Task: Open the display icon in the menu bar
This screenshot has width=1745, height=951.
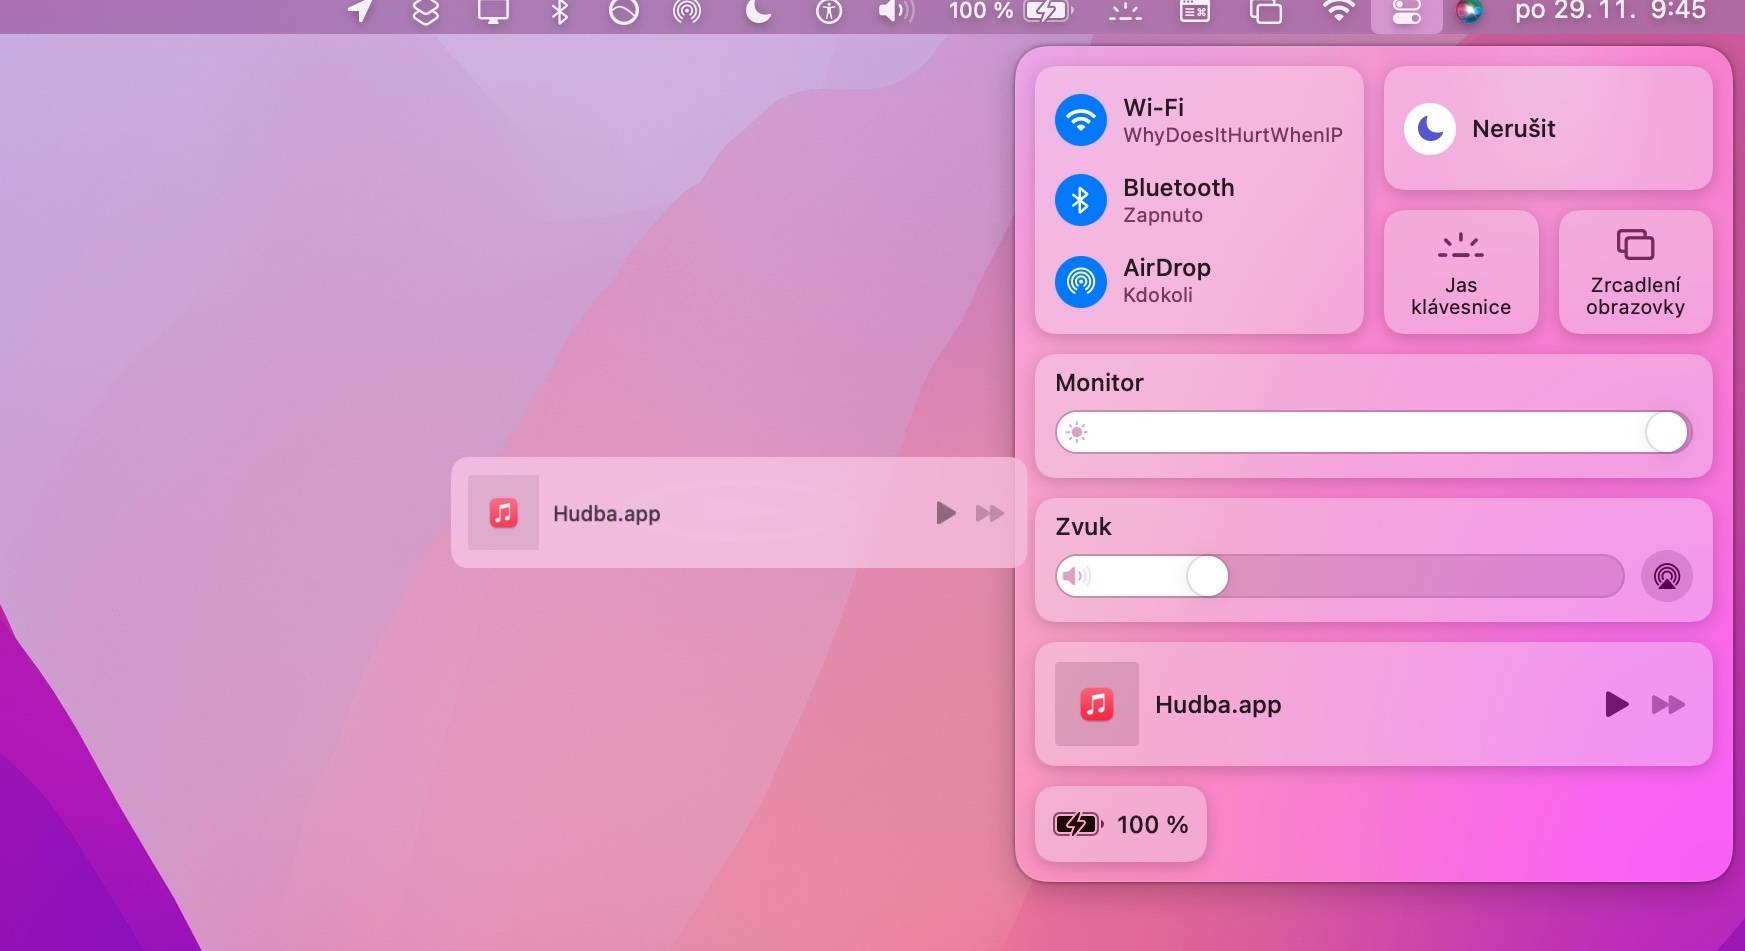Action: [493, 11]
